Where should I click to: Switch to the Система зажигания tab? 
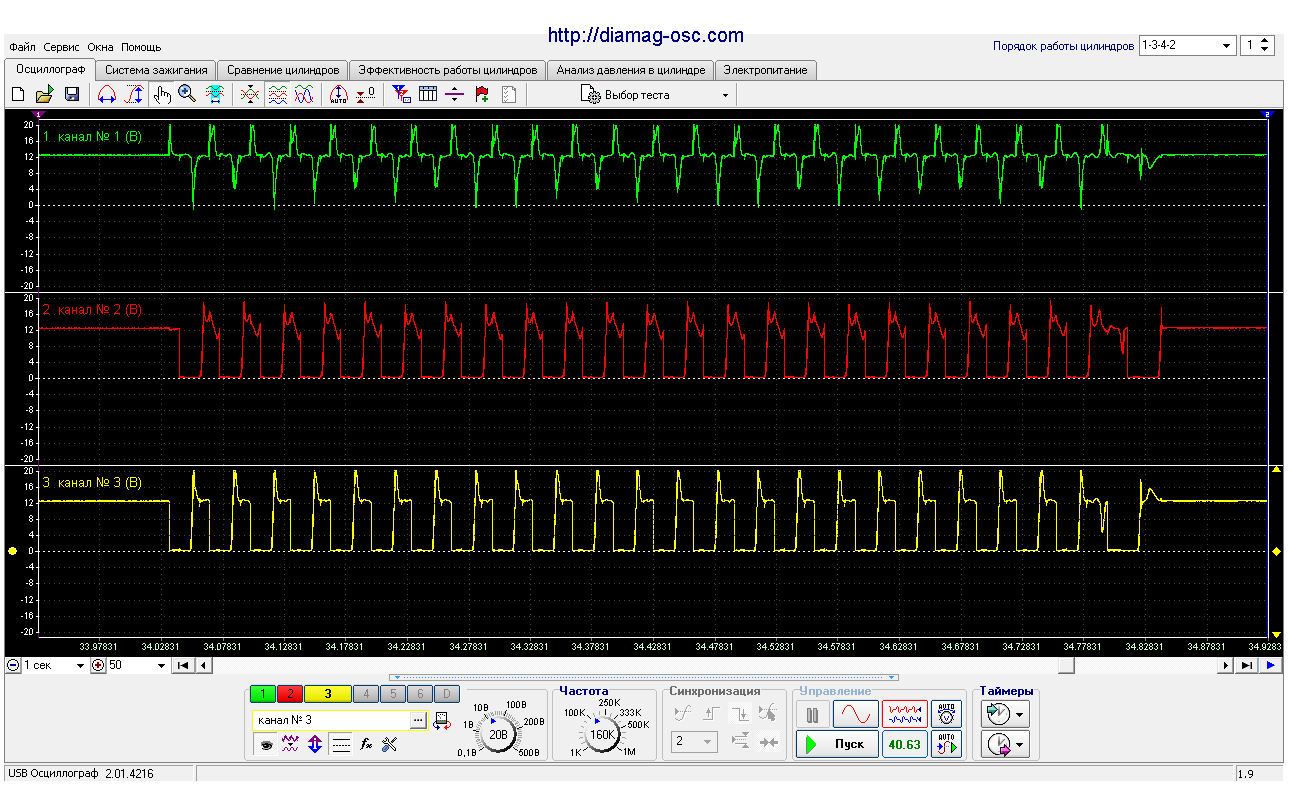click(x=156, y=70)
